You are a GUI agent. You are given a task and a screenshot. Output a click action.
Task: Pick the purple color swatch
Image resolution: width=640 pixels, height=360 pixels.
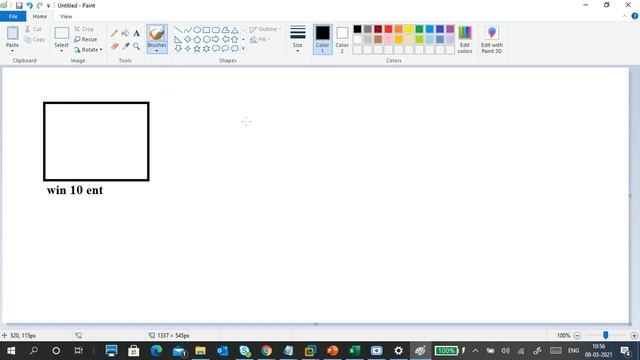[450, 29]
